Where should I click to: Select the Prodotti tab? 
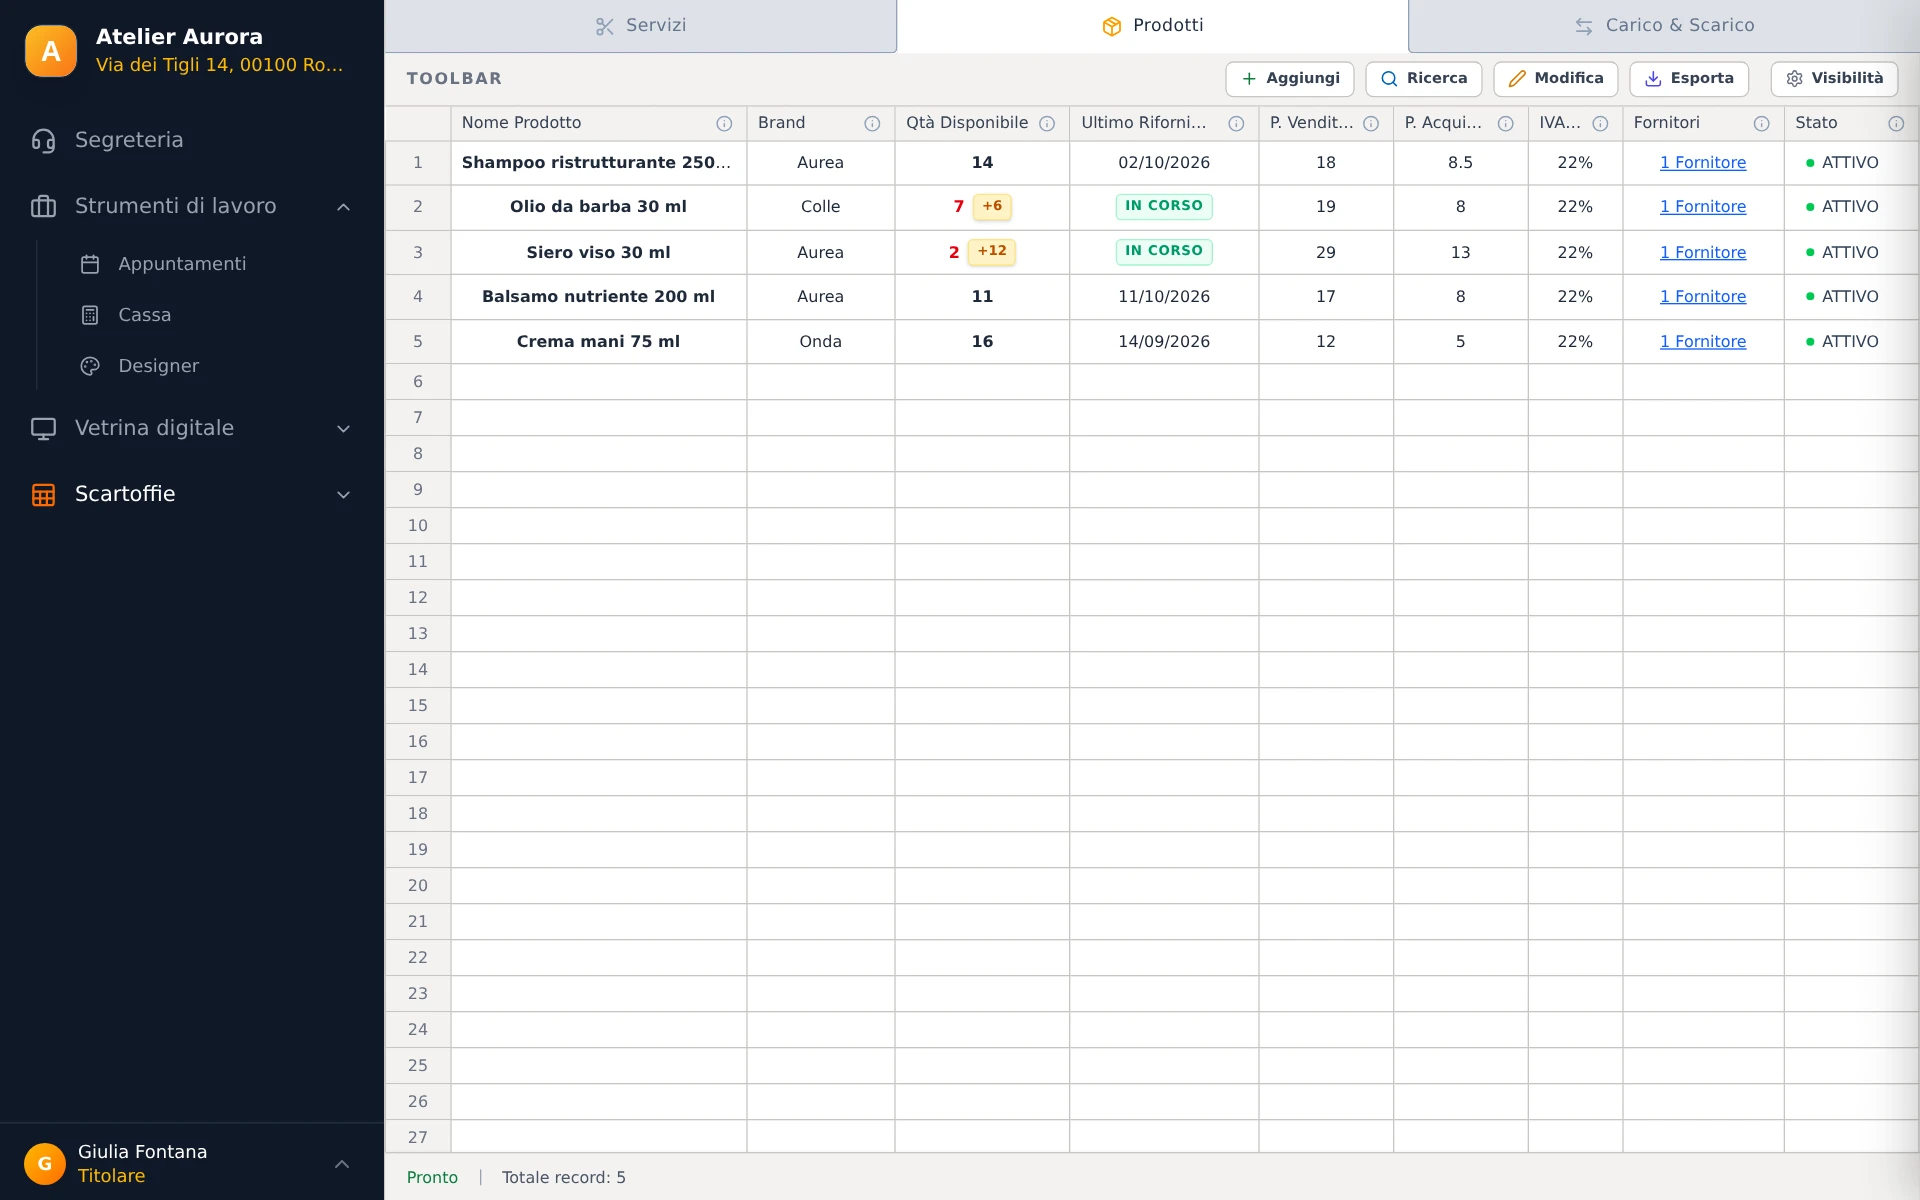point(1152,26)
